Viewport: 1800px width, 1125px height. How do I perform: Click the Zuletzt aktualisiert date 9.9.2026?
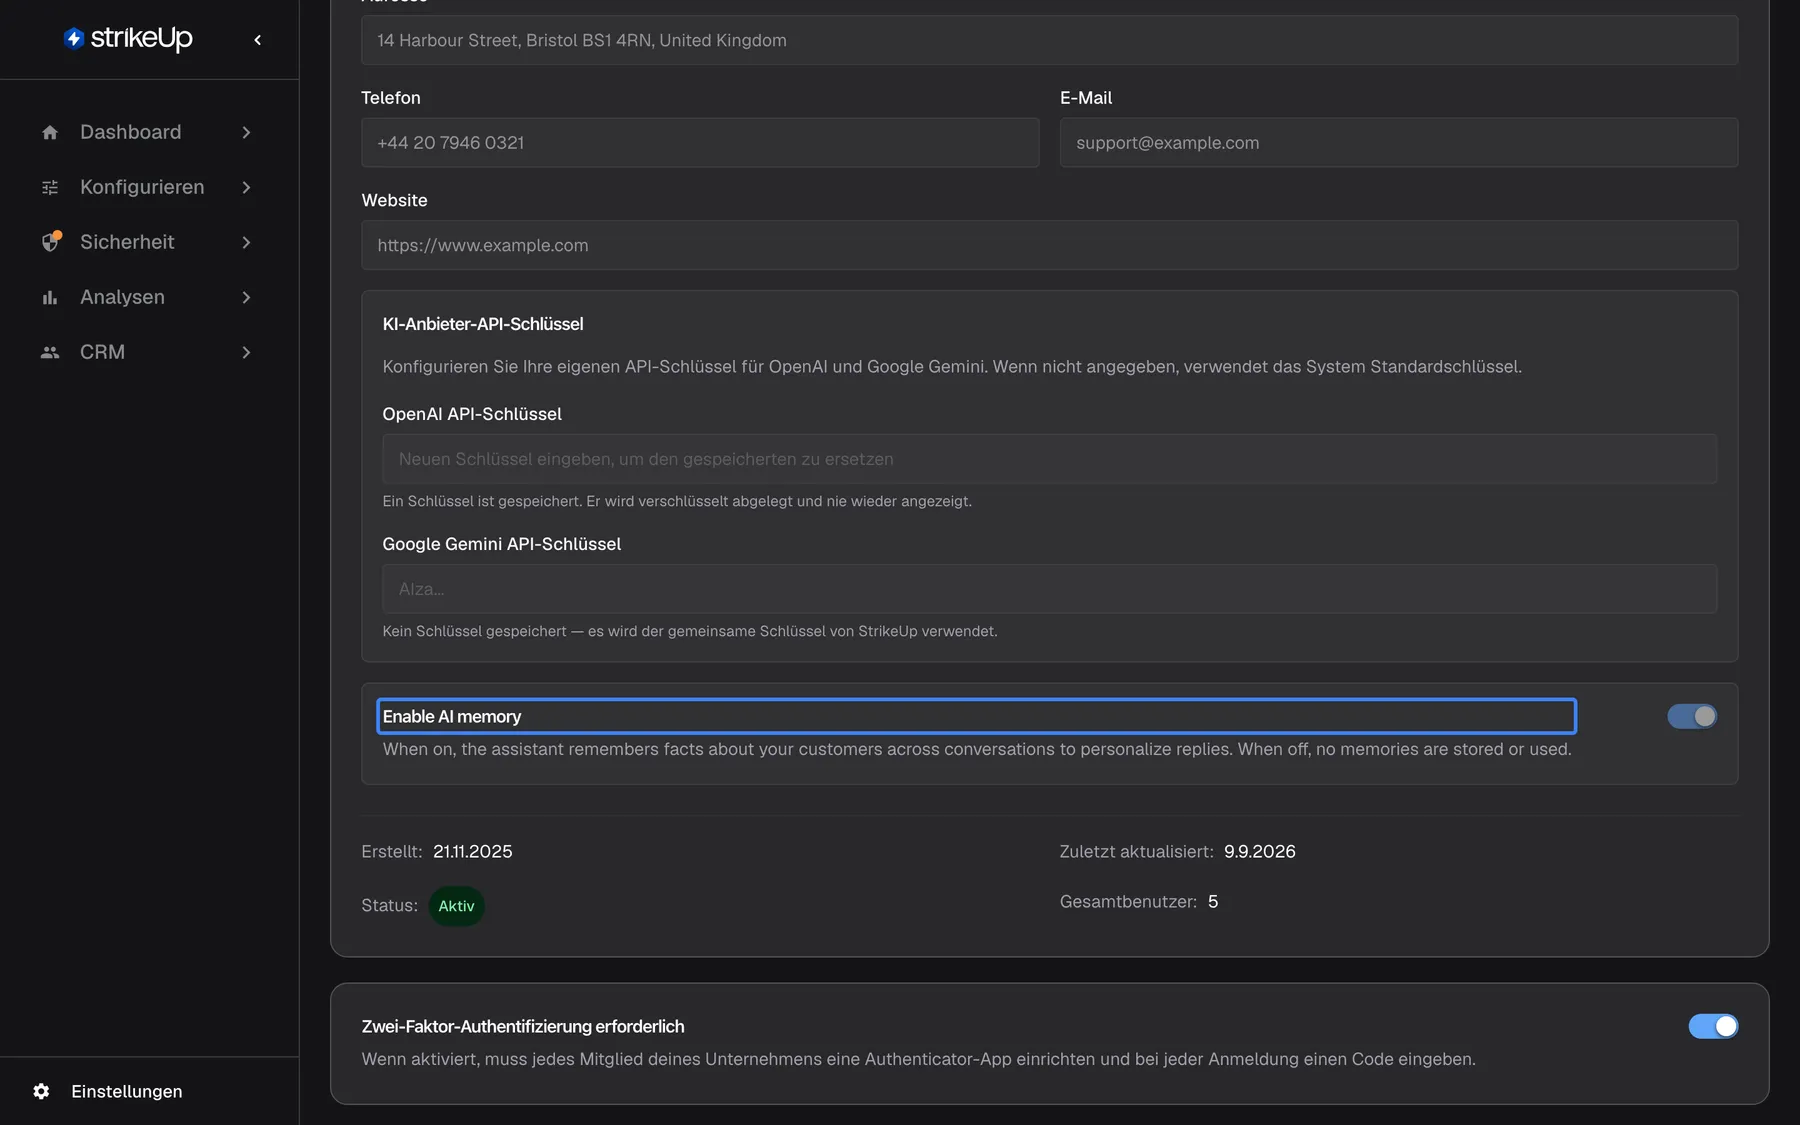tap(1259, 851)
